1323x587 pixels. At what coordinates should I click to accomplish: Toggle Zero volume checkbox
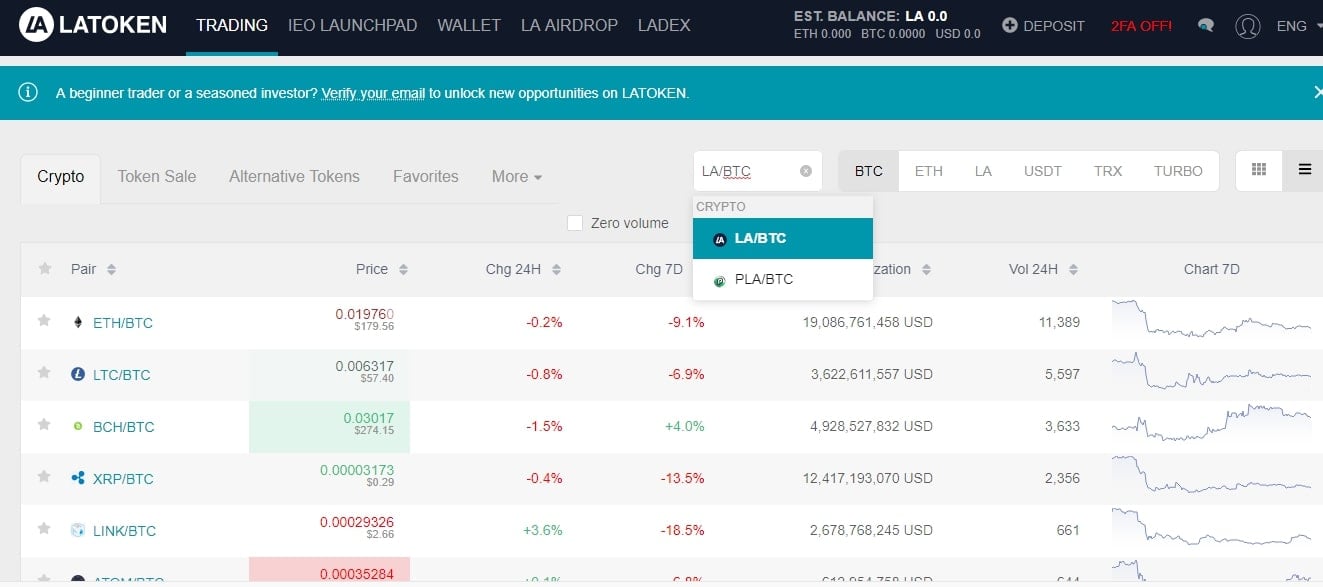pyautogui.click(x=575, y=223)
